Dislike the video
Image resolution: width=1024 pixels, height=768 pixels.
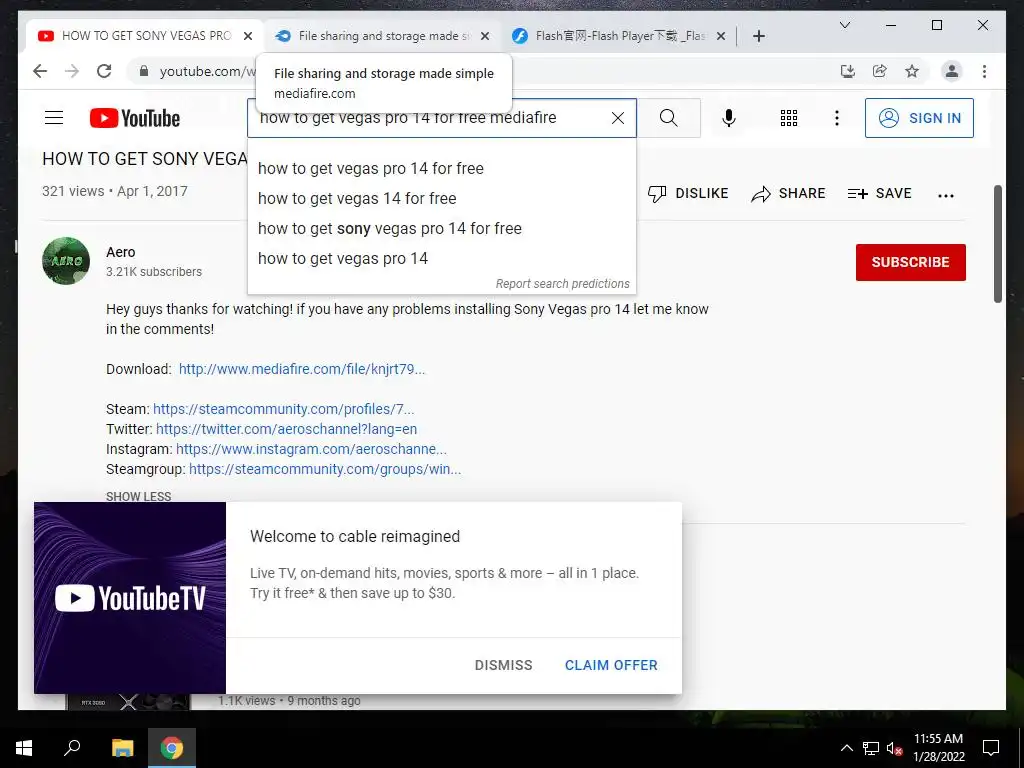click(x=688, y=193)
